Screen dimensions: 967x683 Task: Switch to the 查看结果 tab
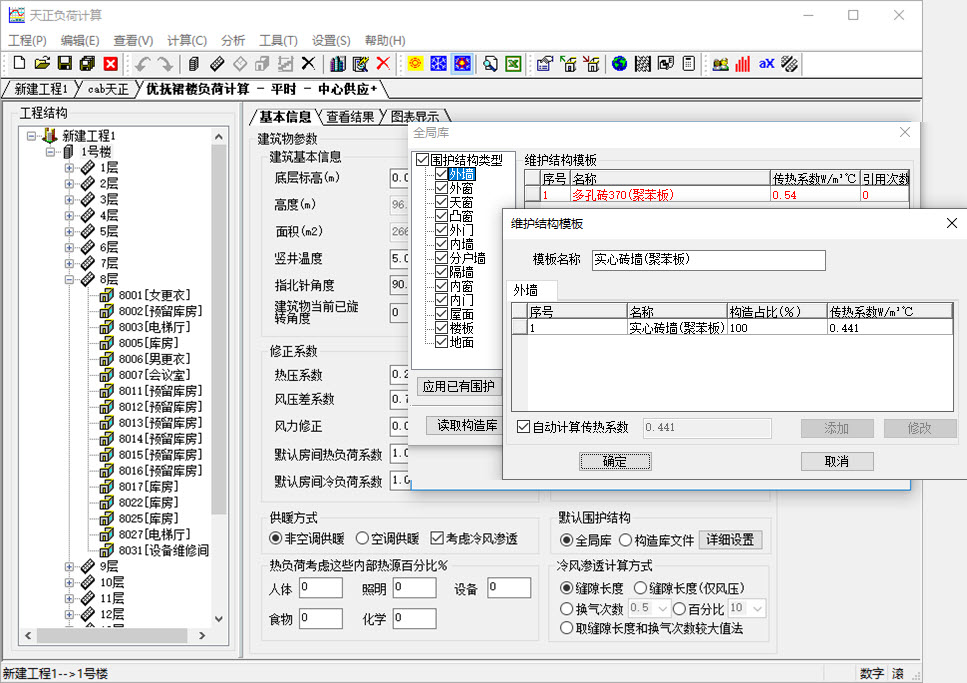click(350, 117)
